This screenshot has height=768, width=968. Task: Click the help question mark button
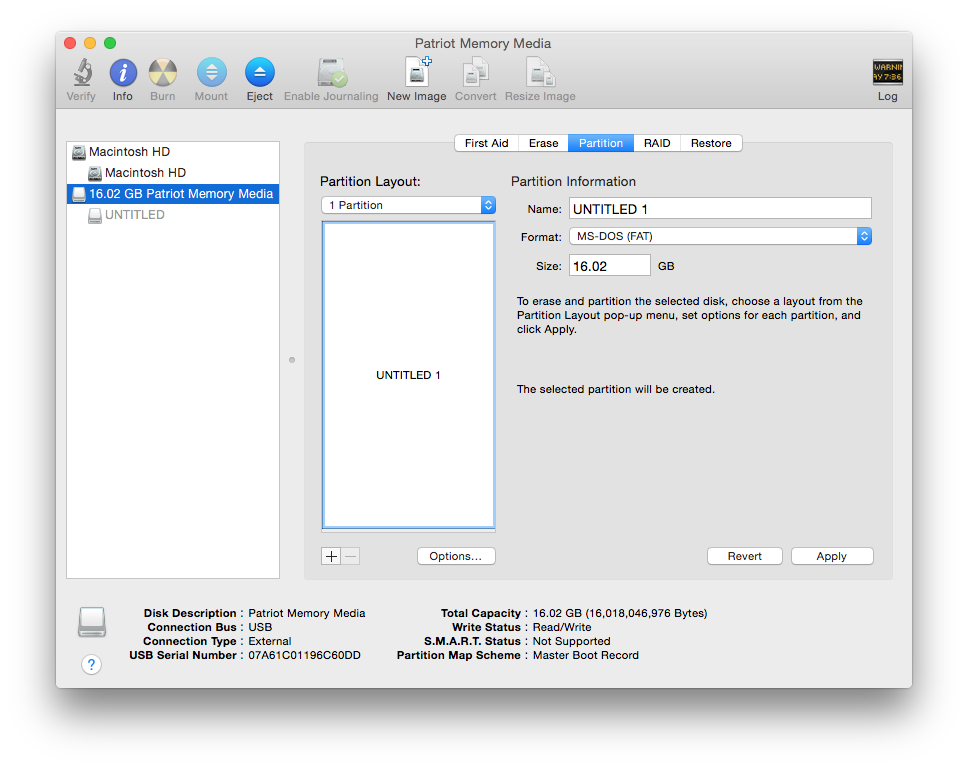coord(91,664)
